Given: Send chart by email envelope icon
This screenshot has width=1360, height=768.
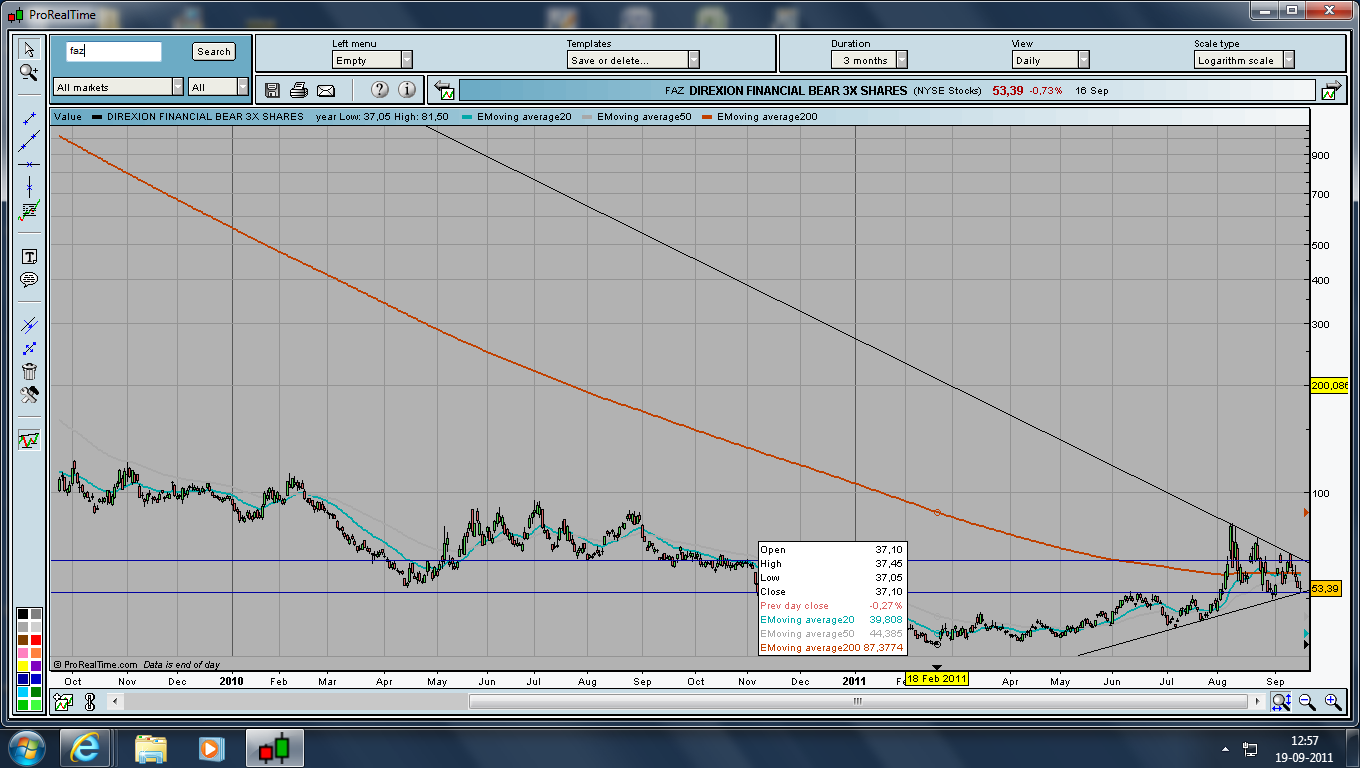Looking at the screenshot, I should pos(325,90).
